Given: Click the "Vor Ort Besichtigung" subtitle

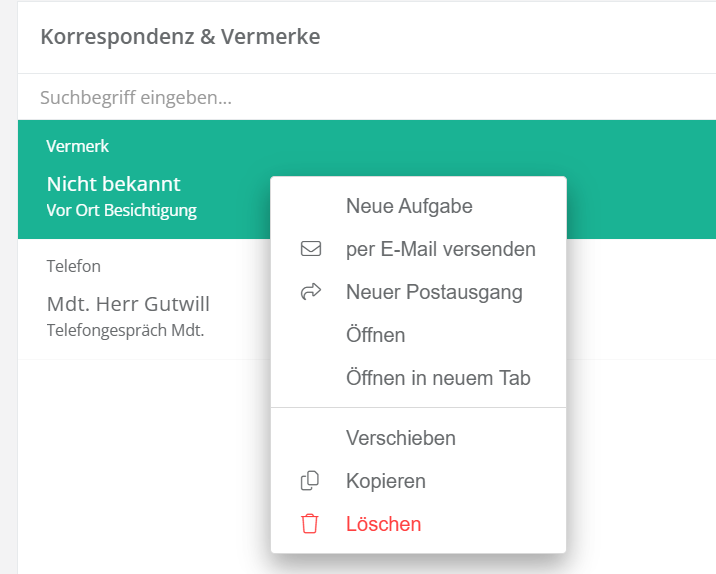Looking at the screenshot, I should tap(122, 210).
